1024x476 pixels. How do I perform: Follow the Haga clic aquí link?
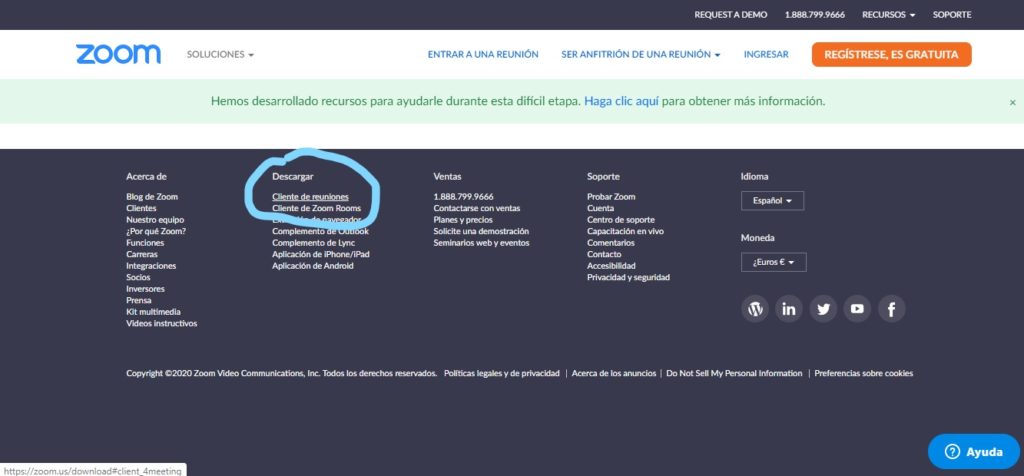pyautogui.click(x=621, y=101)
